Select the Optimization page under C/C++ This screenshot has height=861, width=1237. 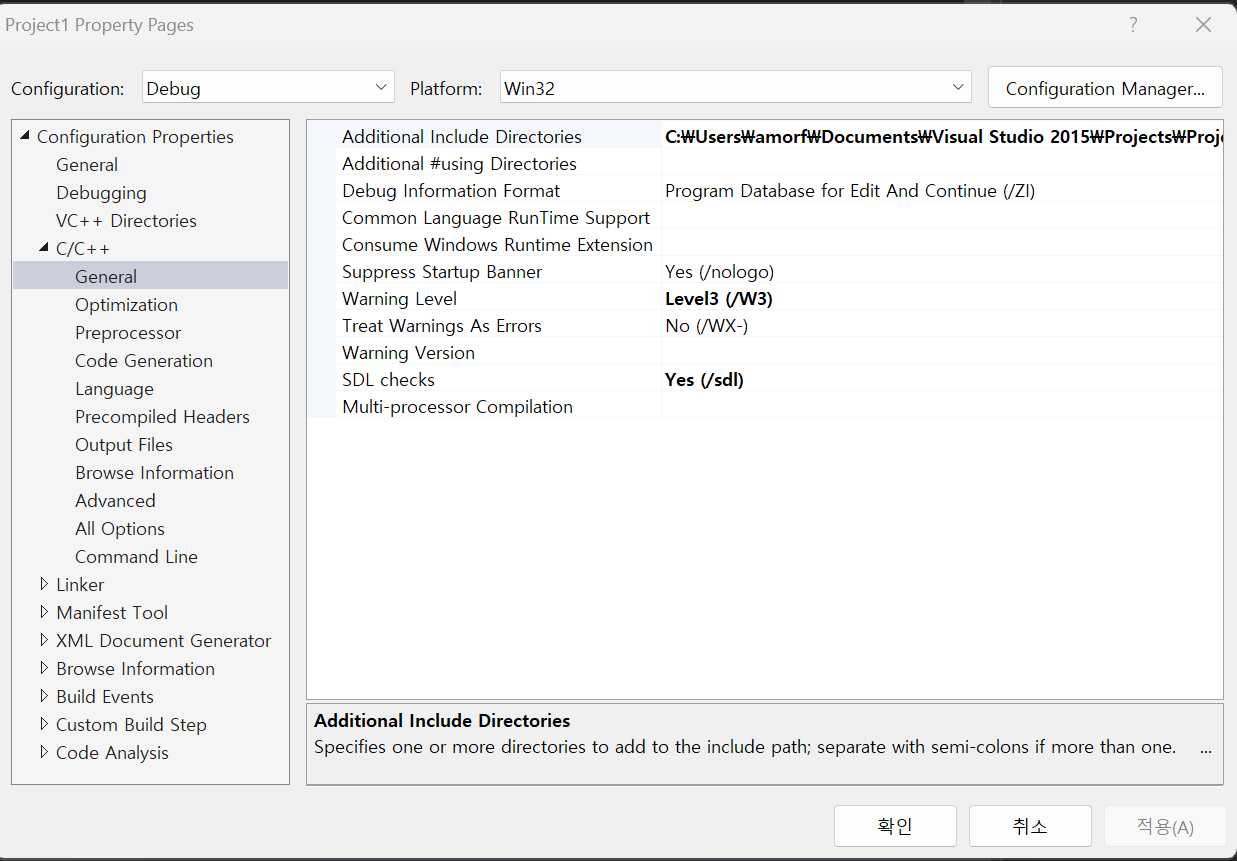(x=126, y=304)
